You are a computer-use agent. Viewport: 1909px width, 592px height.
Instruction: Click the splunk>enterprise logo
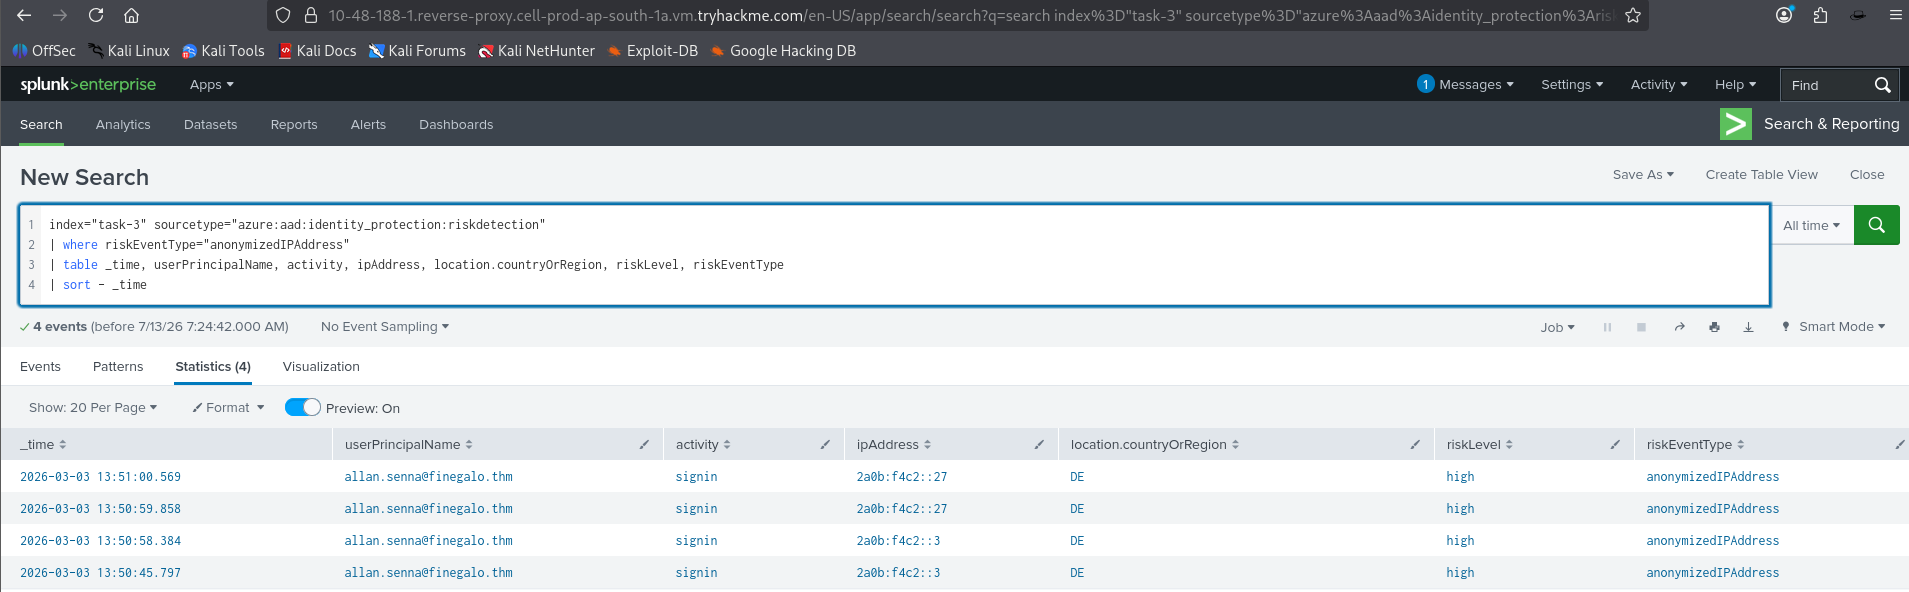pyautogui.click(x=88, y=84)
